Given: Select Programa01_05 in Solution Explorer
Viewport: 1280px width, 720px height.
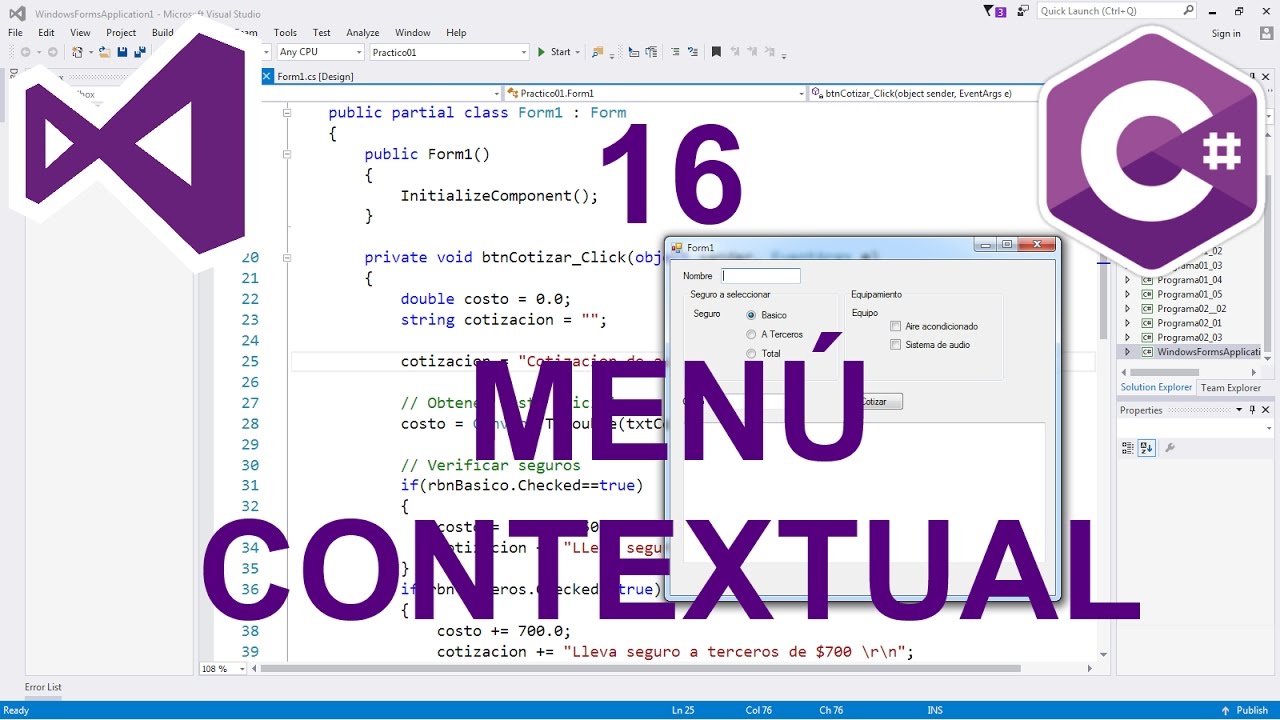Looking at the screenshot, I should [x=1189, y=294].
